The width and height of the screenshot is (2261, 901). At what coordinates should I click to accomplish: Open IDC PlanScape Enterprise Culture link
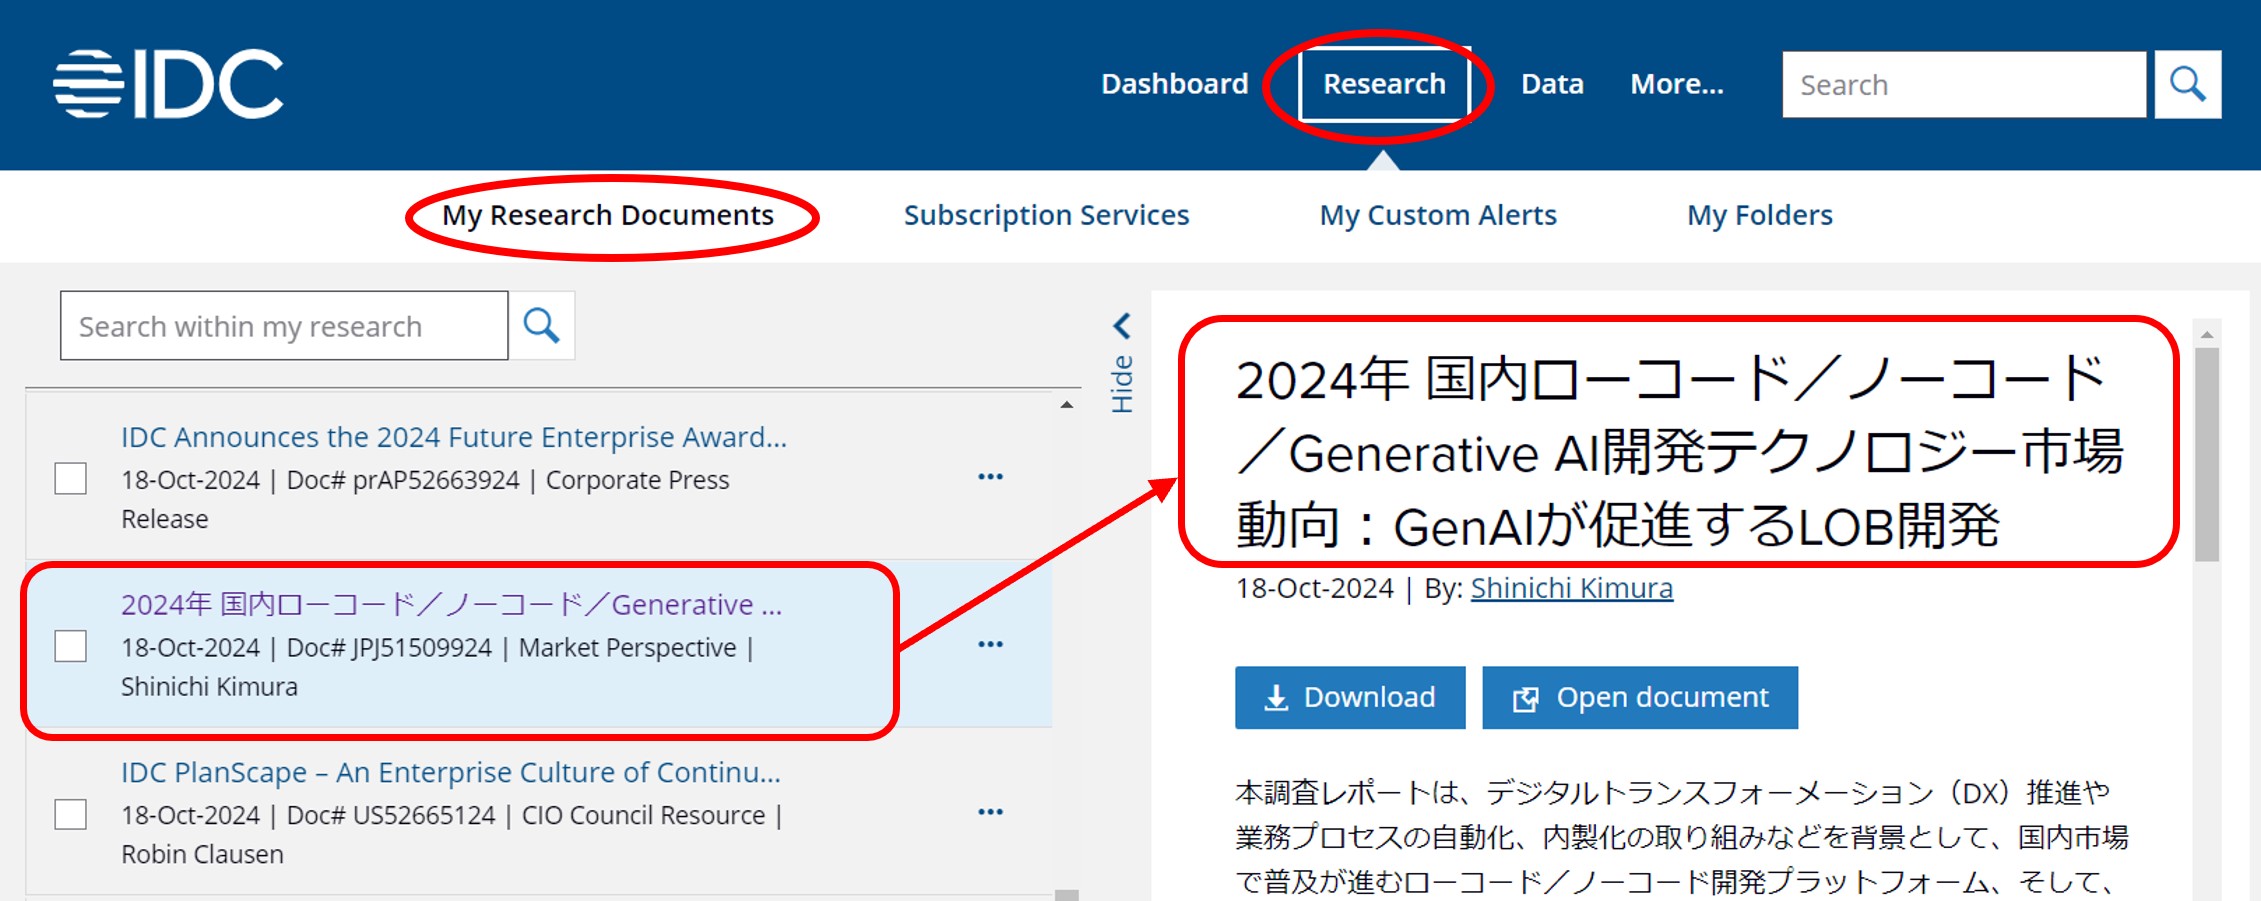pyautogui.click(x=451, y=772)
